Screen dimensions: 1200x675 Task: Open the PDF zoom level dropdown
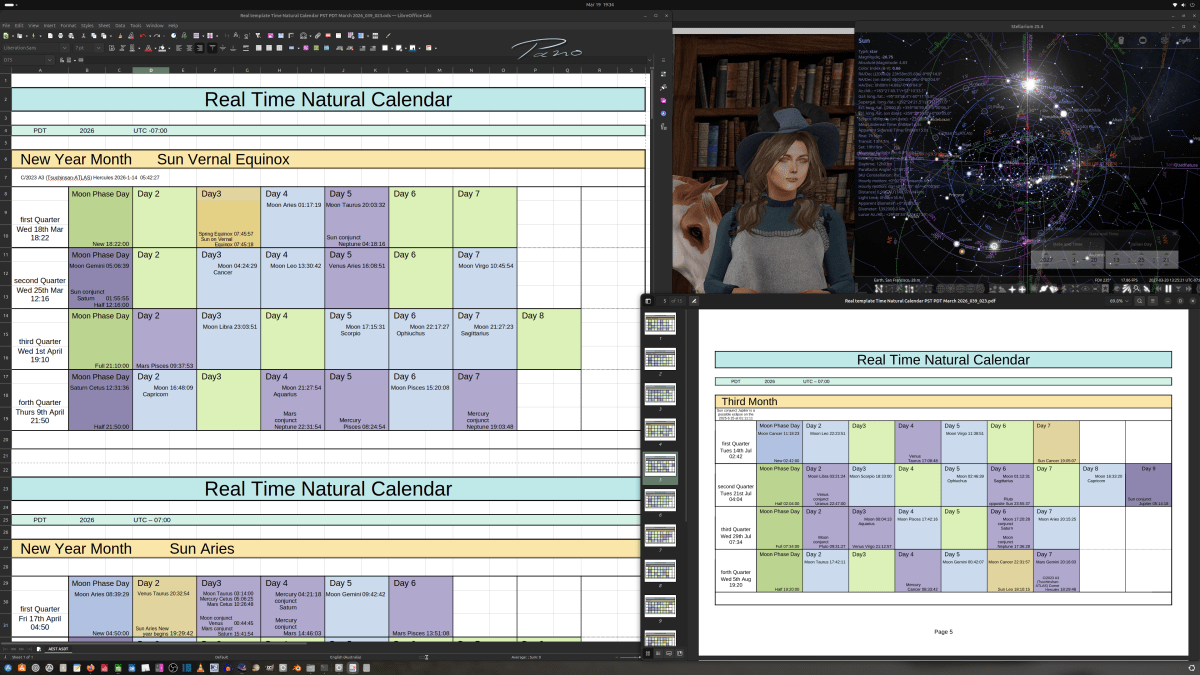point(1116,300)
